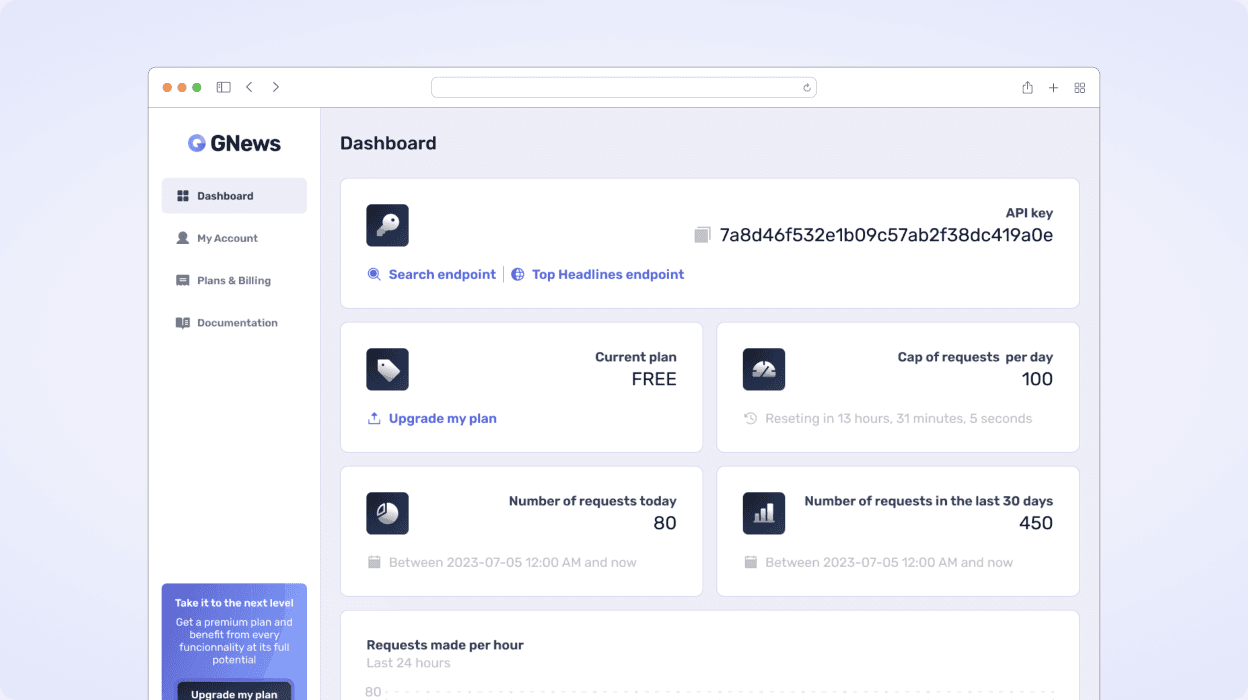Click the browser back navigation arrow
Viewport: 1248px width, 700px height.
click(x=250, y=87)
